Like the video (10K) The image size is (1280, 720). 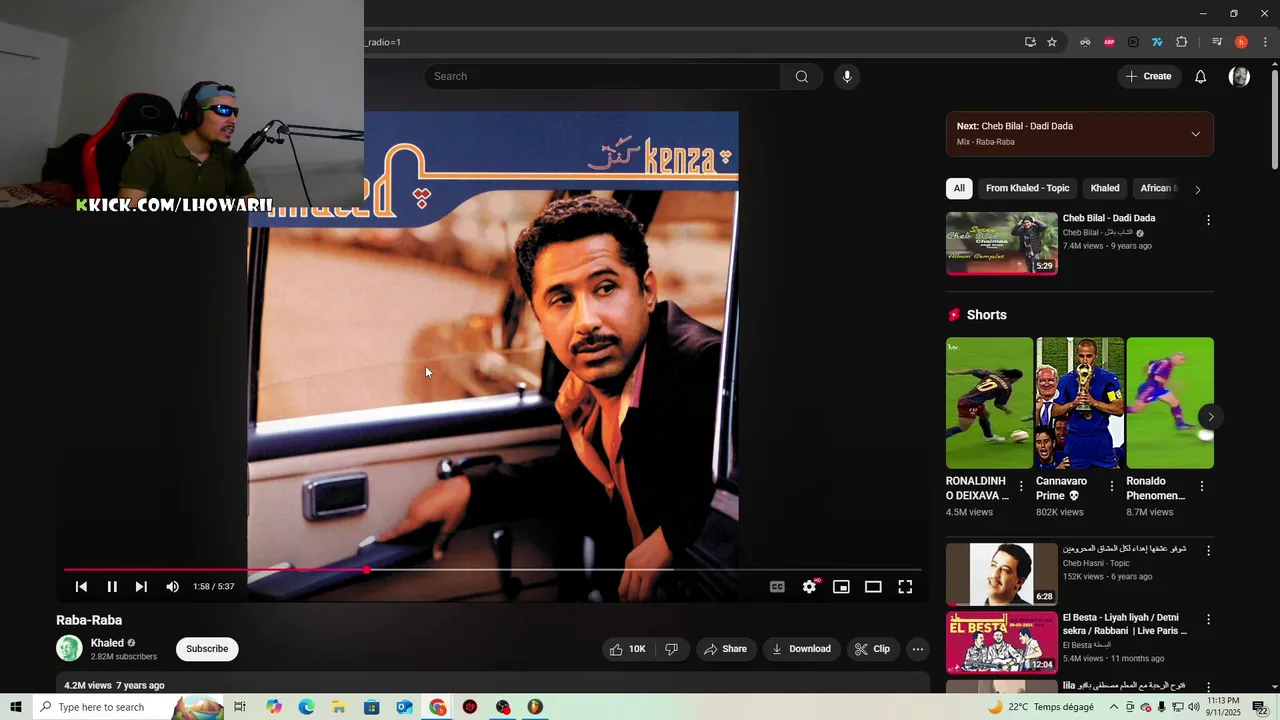627,649
